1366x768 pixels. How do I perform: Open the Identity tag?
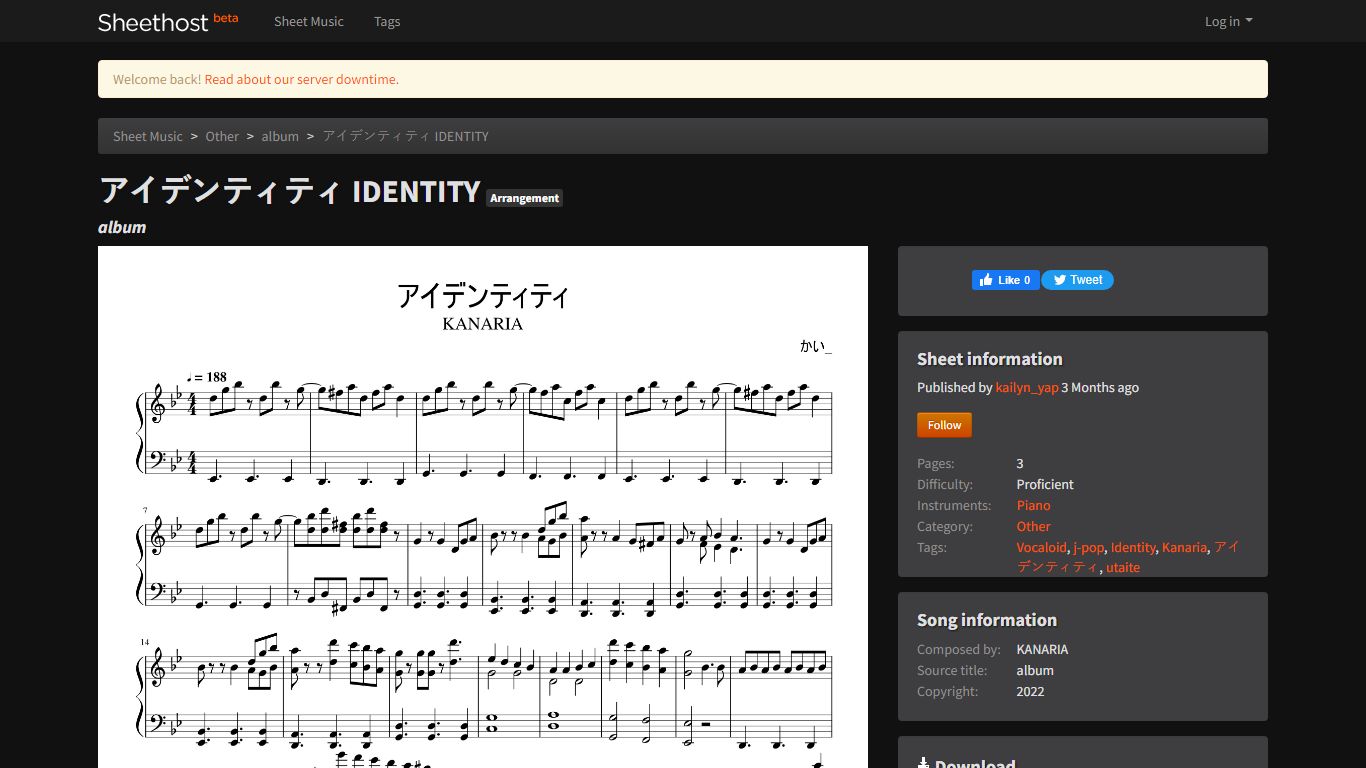1133,547
